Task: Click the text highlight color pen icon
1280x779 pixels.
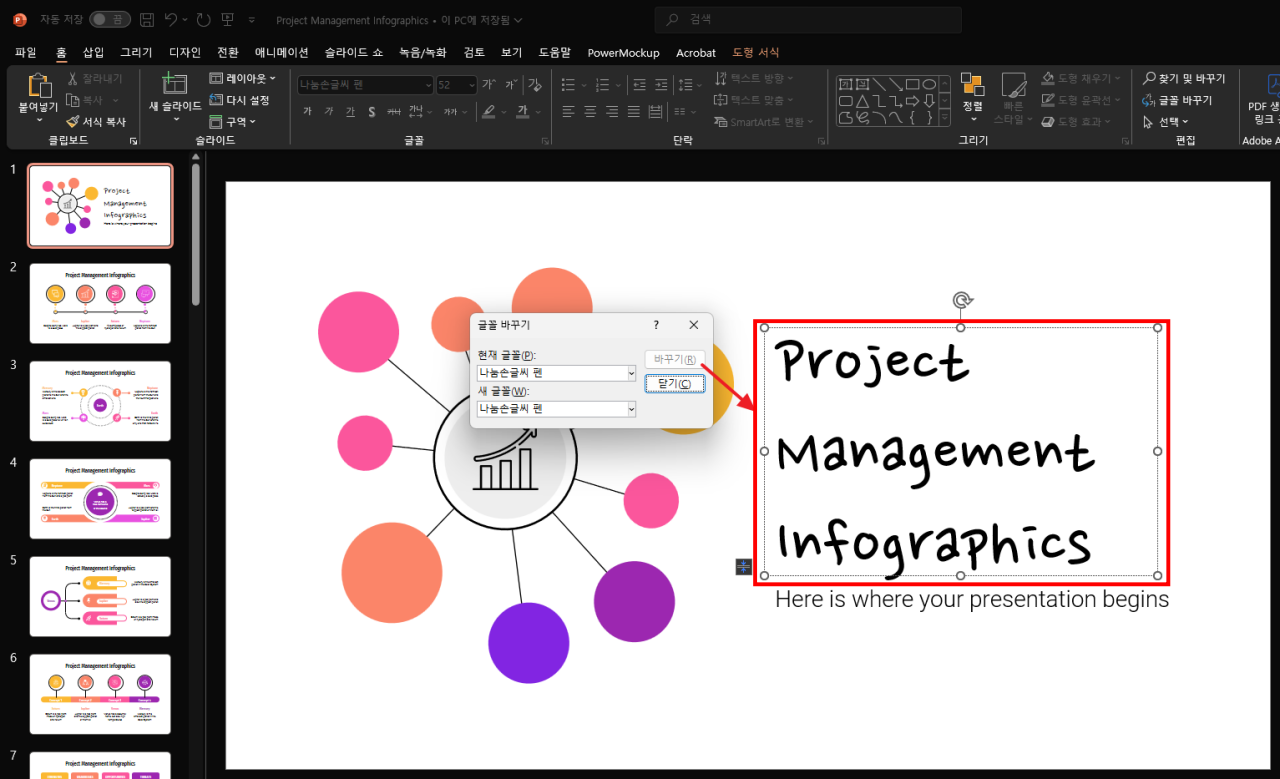Action: click(x=488, y=112)
